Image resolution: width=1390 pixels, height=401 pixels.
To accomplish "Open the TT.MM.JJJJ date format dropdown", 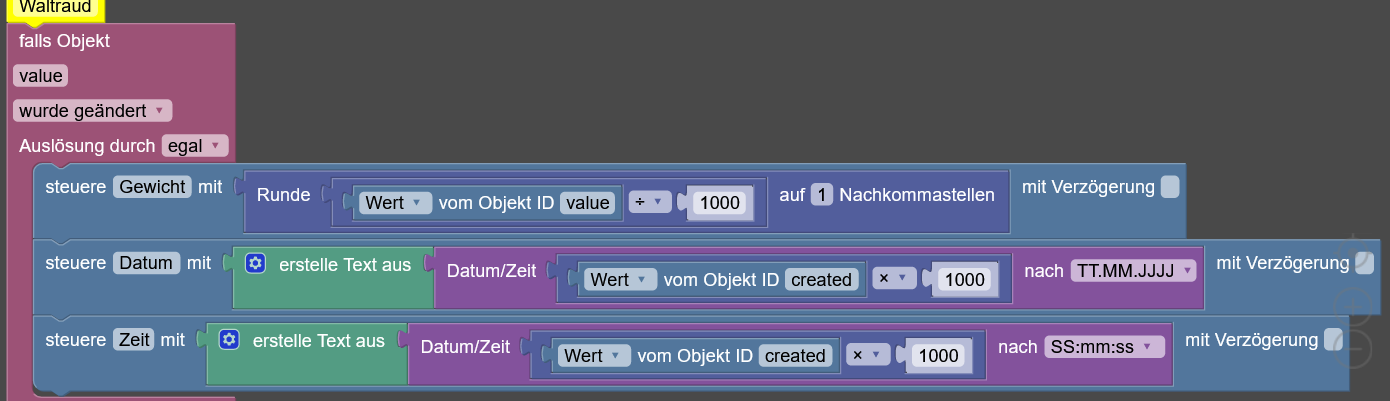I will coord(1133,271).
